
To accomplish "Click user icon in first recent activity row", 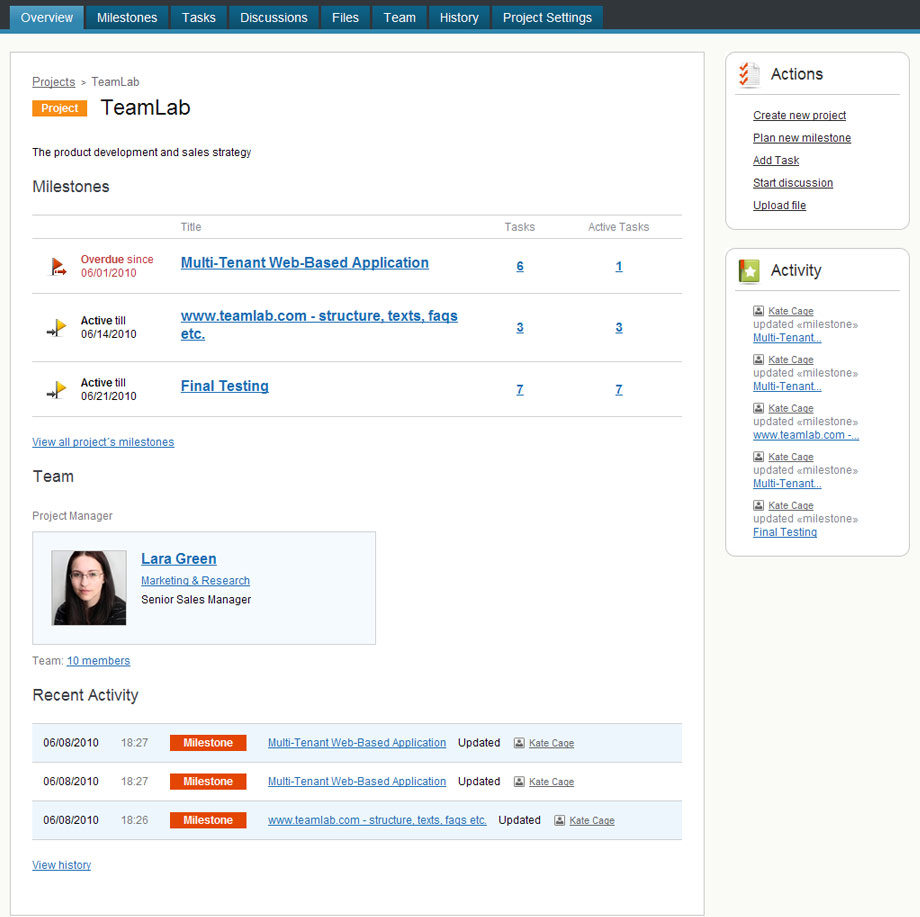I will click(519, 743).
